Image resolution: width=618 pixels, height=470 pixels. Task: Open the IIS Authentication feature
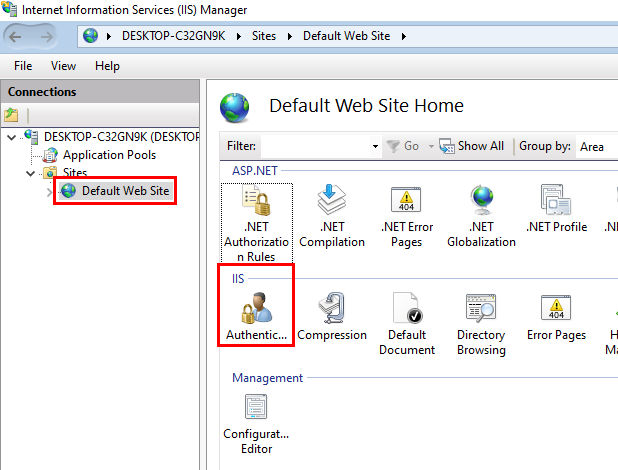point(257,317)
